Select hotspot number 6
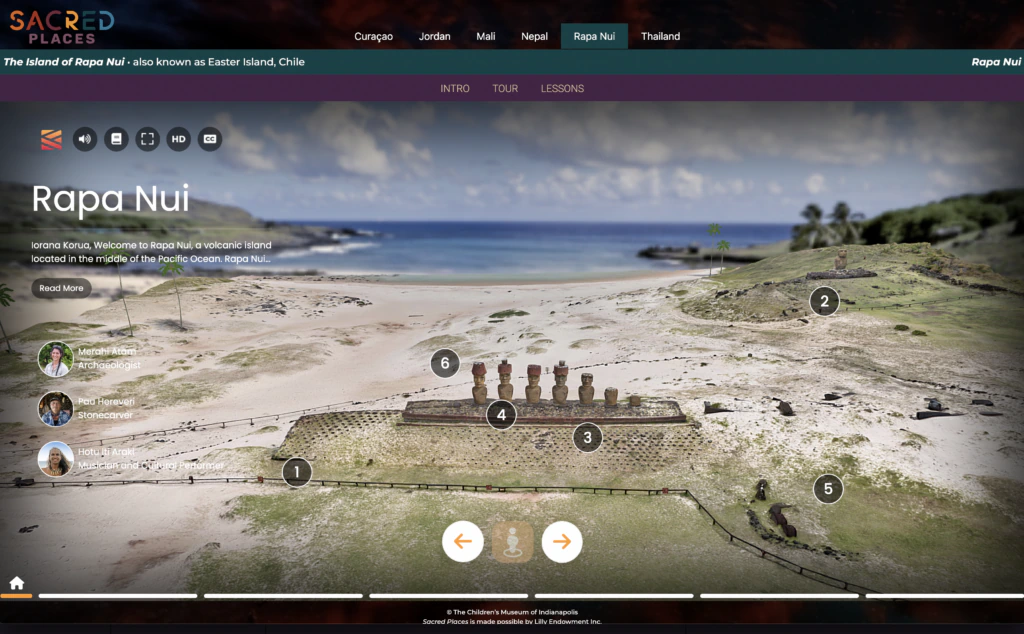Screen dimensions: 1024x634 pyautogui.click(x=445, y=363)
